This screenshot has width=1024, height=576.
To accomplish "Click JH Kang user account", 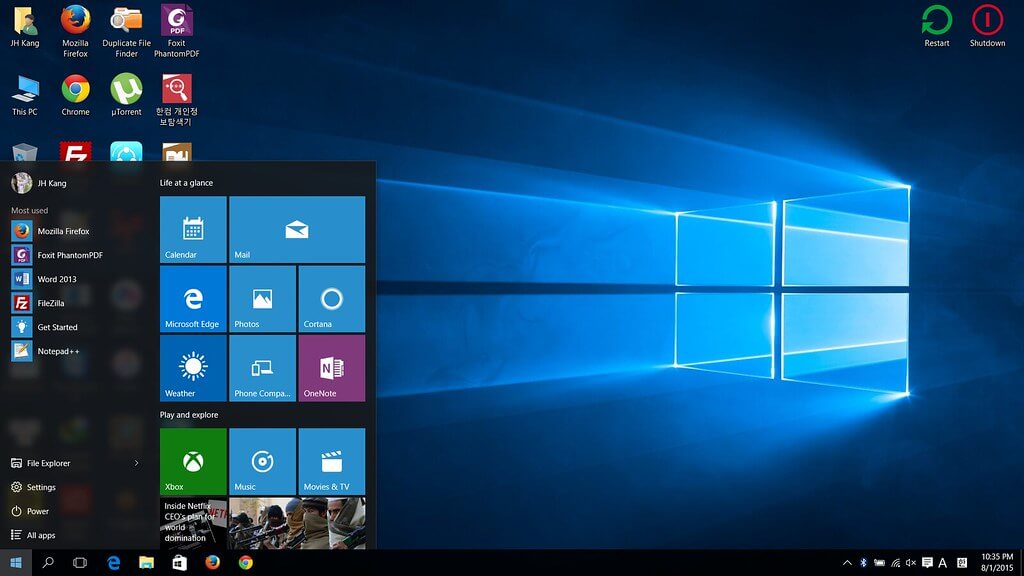I will pos(39,183).
